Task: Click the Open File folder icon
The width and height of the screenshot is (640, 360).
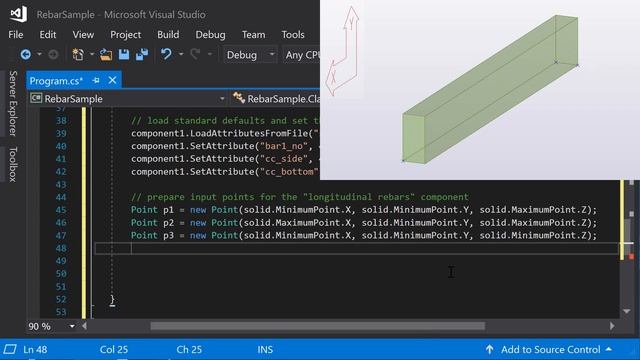Action: (x=106, y=55)
